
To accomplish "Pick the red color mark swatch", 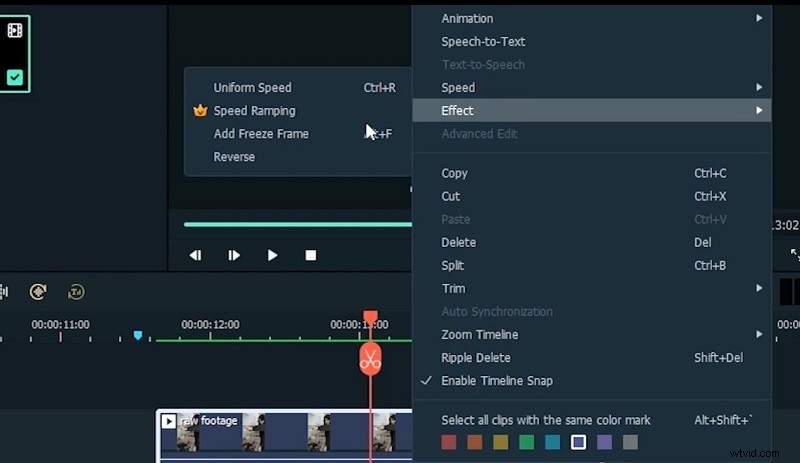I will click(450, 442).
